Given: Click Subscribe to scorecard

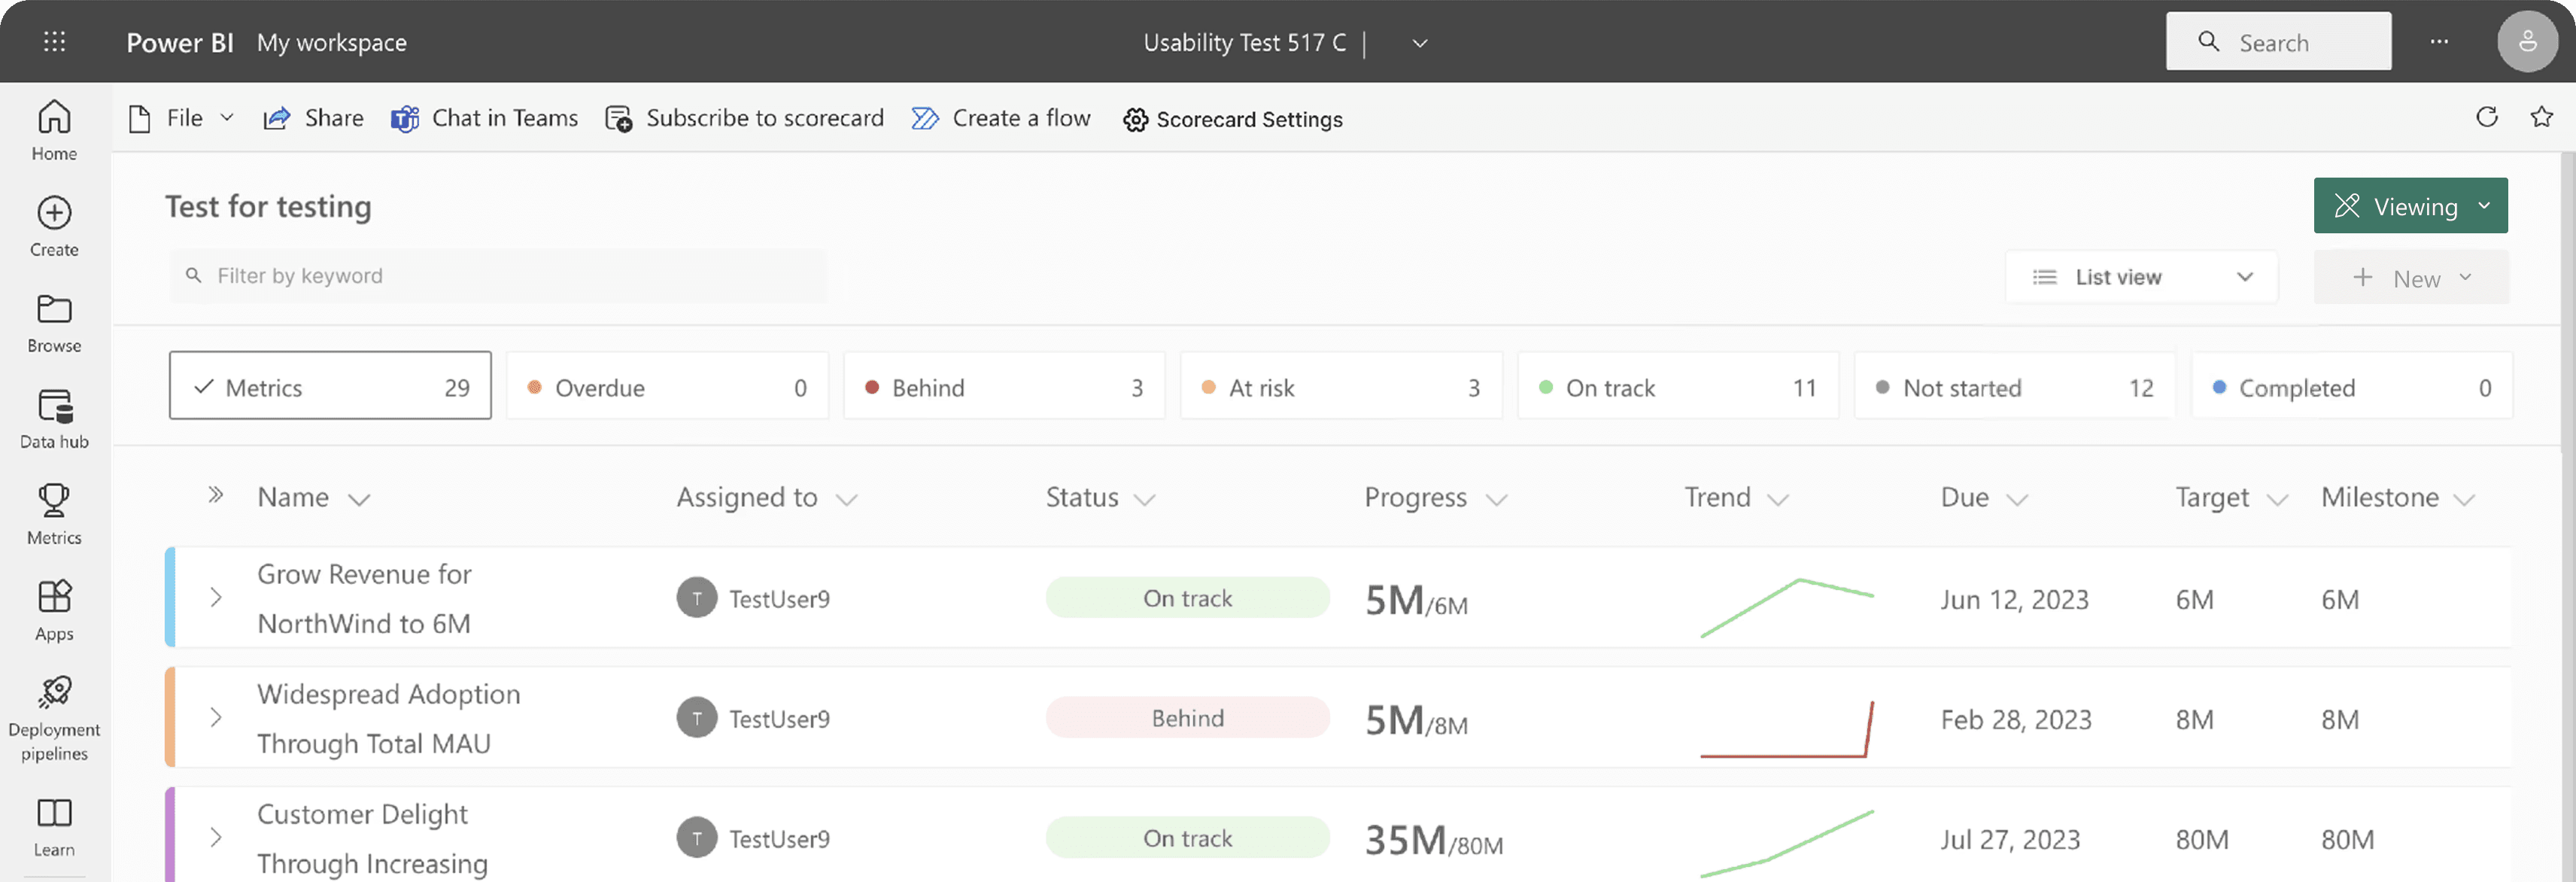Looking at the screenshot, I should [745, 119].
